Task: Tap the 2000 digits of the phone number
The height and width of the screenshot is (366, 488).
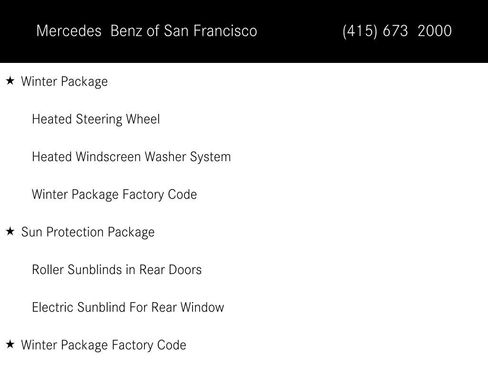Action: point(435,31)
